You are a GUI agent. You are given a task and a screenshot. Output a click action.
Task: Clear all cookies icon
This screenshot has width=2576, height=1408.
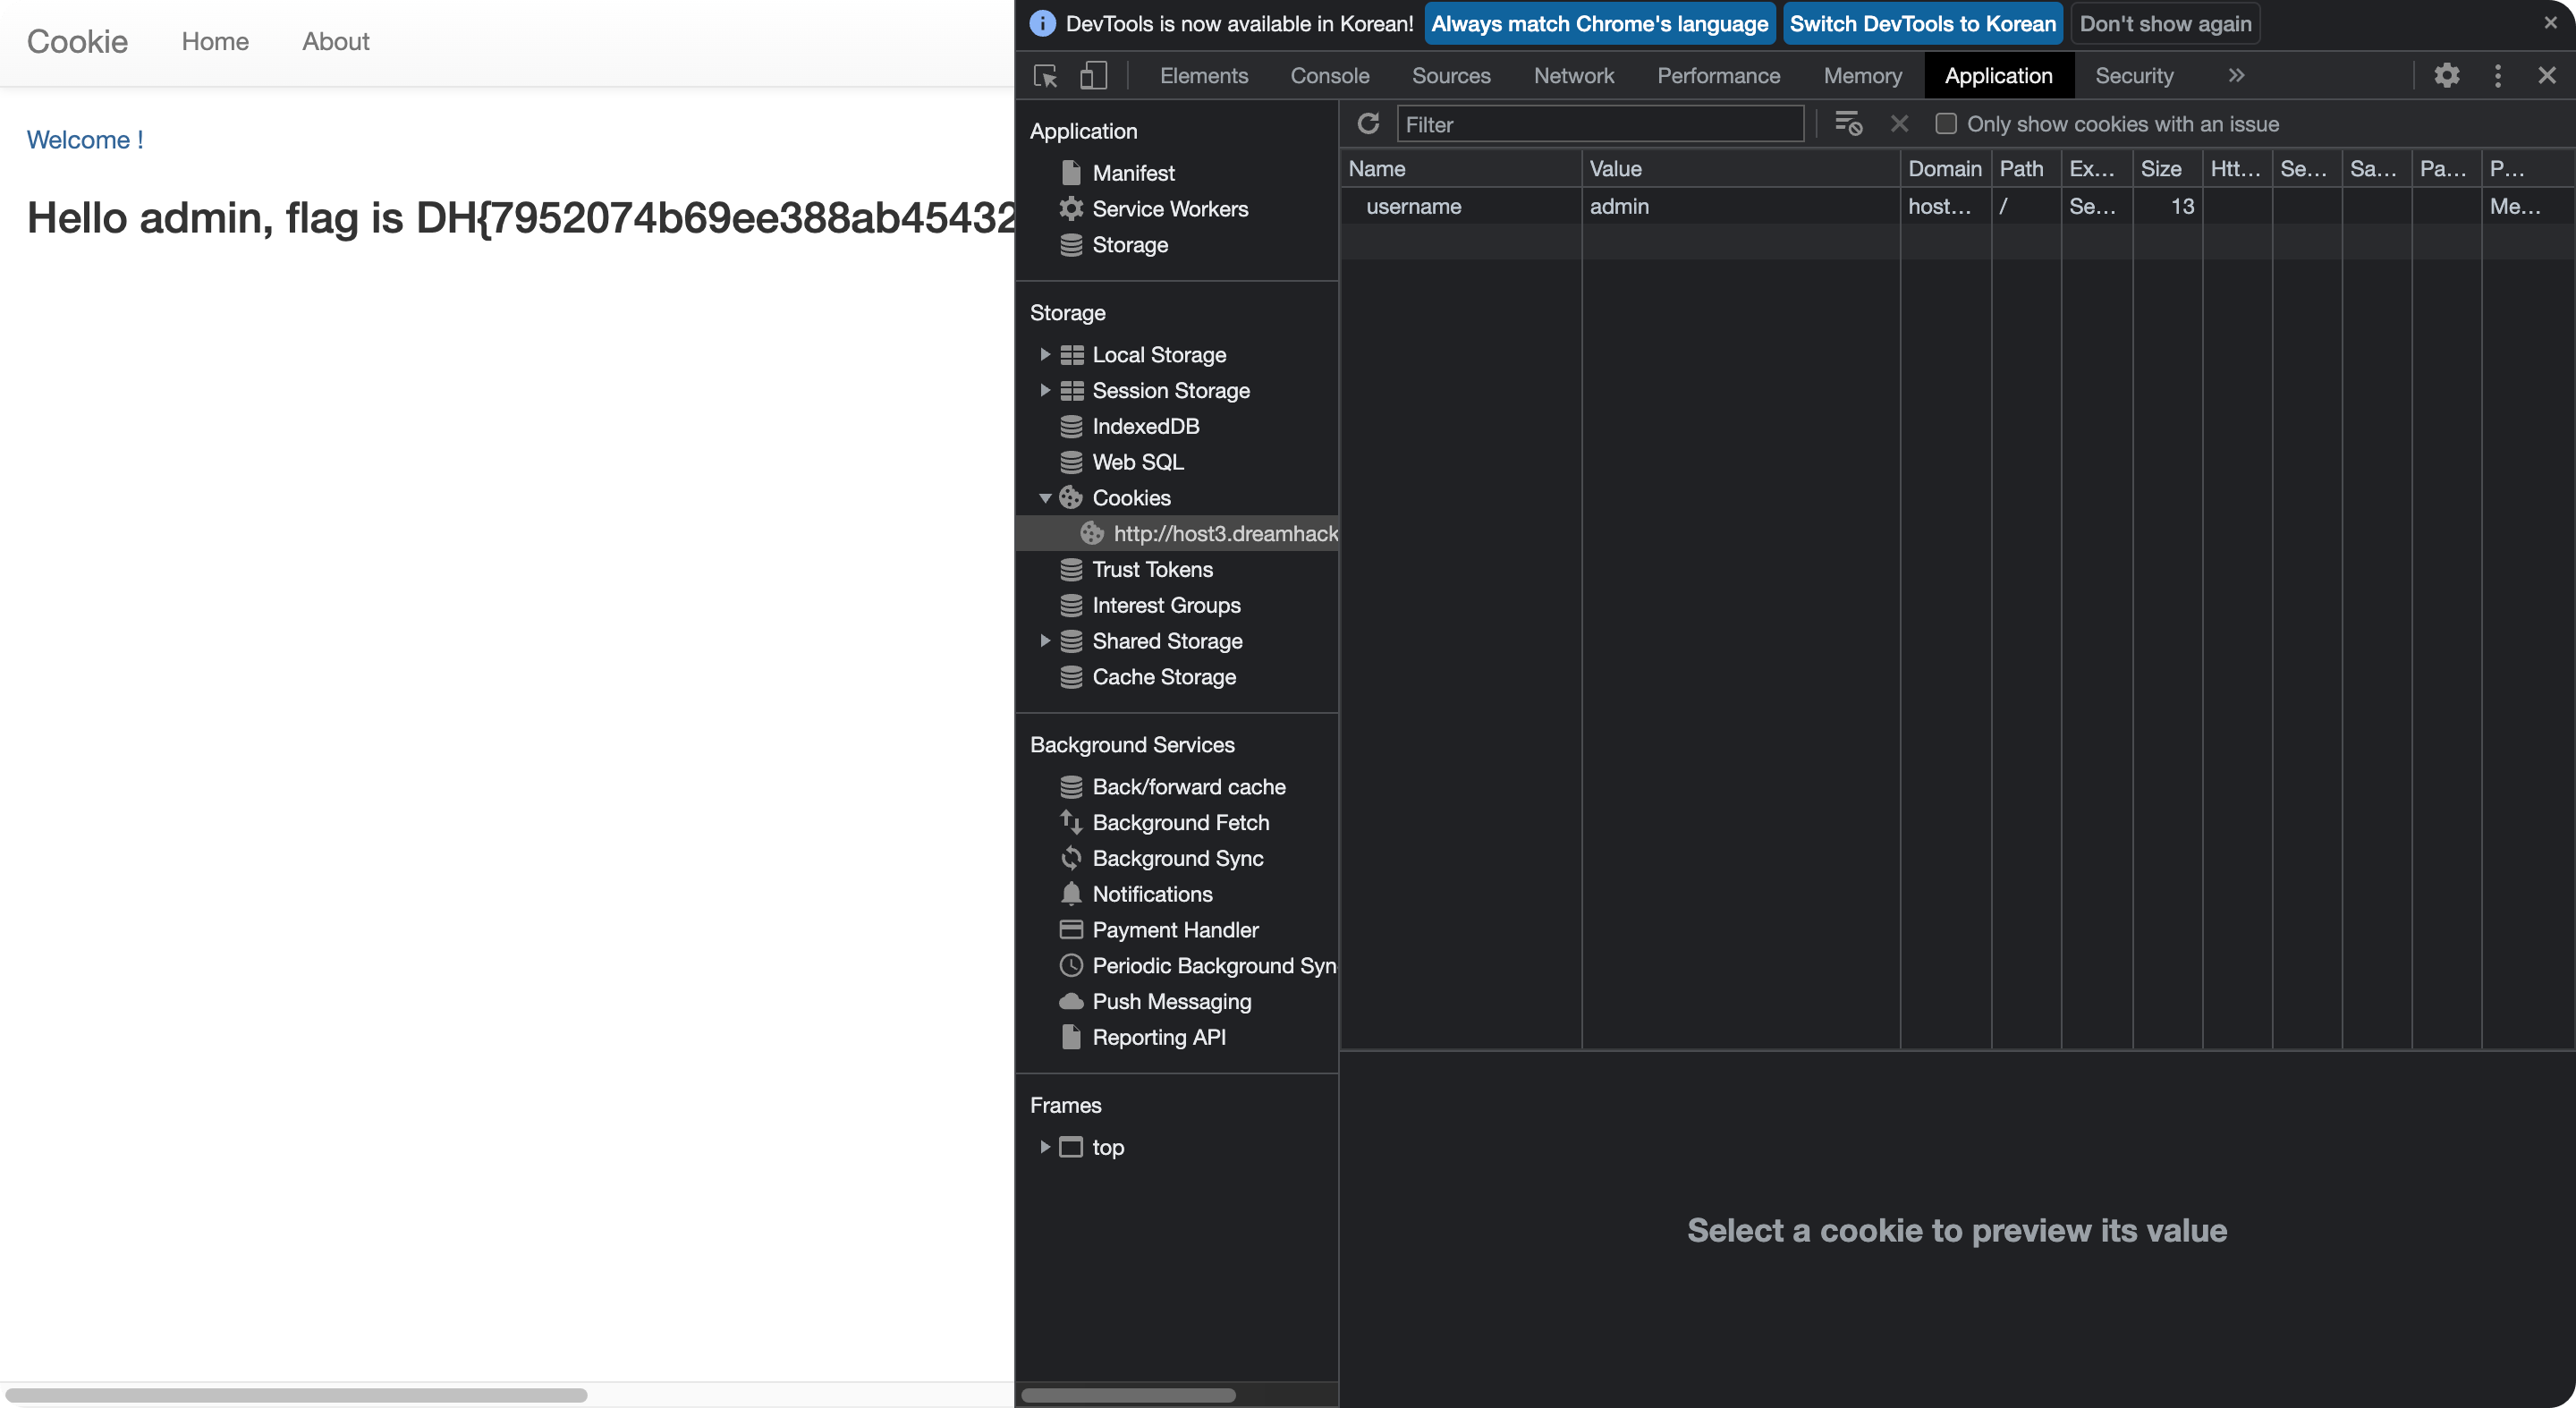(x=1848, y=124)
